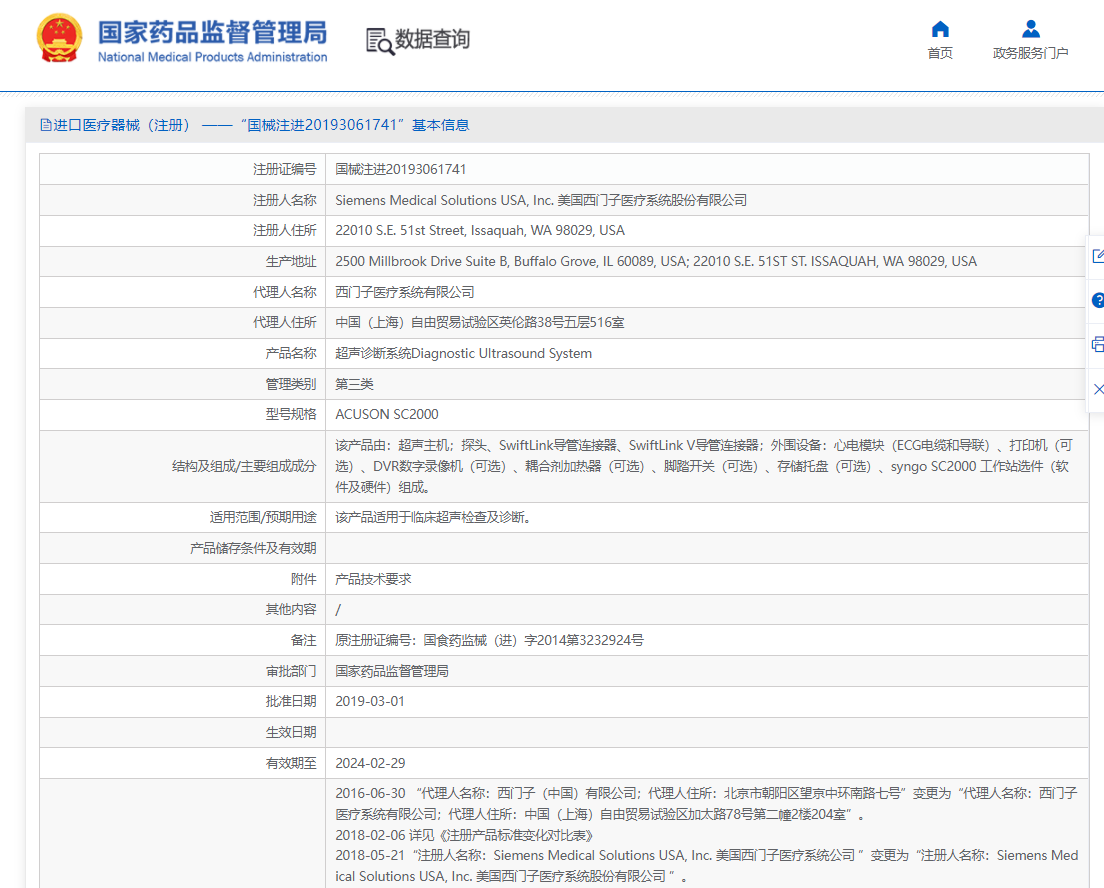Select registration number 国械注进20193061741 value
Viewport: 1104px width, 888px height.
coord(401,169)
